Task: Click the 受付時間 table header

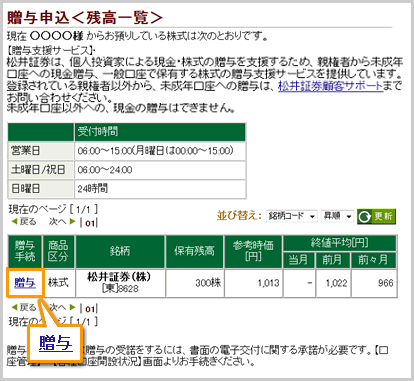Action: [x=160, y=132]
